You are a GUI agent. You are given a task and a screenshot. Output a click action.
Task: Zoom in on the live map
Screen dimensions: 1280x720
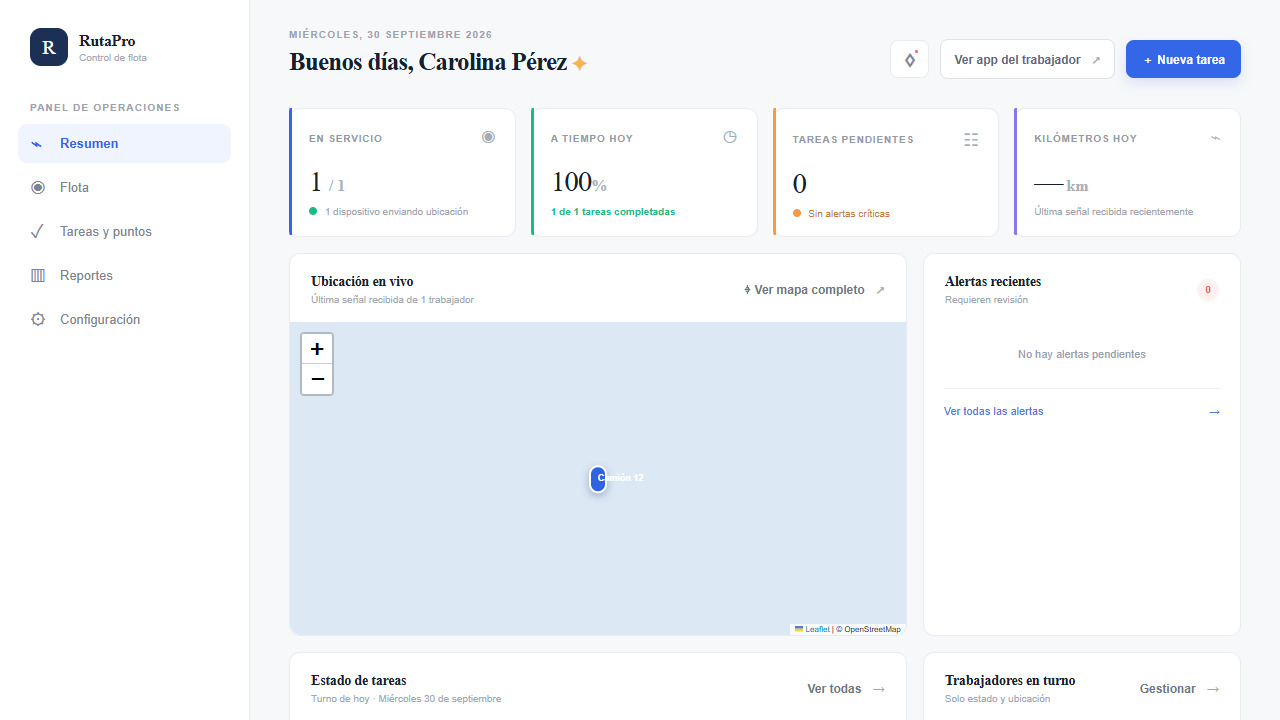point(317,349)
